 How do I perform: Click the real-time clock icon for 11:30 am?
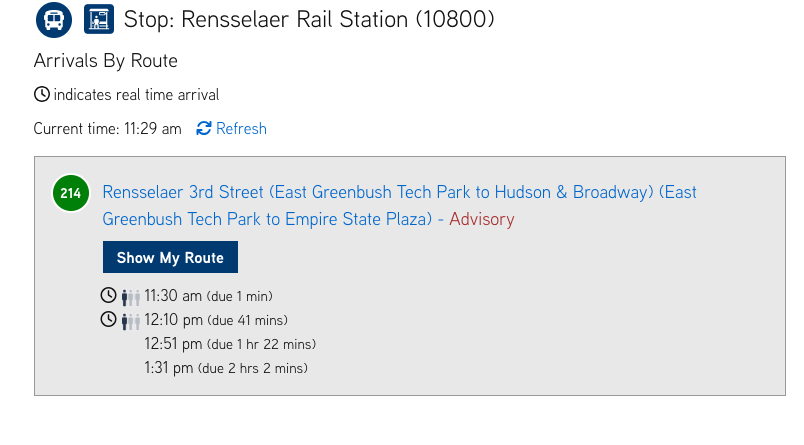click(x=108, y=296)
